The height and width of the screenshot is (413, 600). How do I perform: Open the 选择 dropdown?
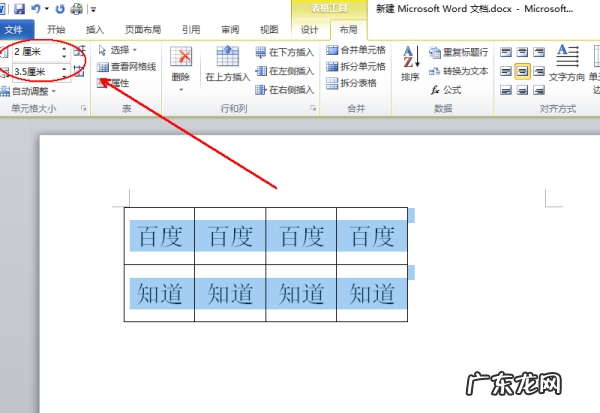point(117,50)
